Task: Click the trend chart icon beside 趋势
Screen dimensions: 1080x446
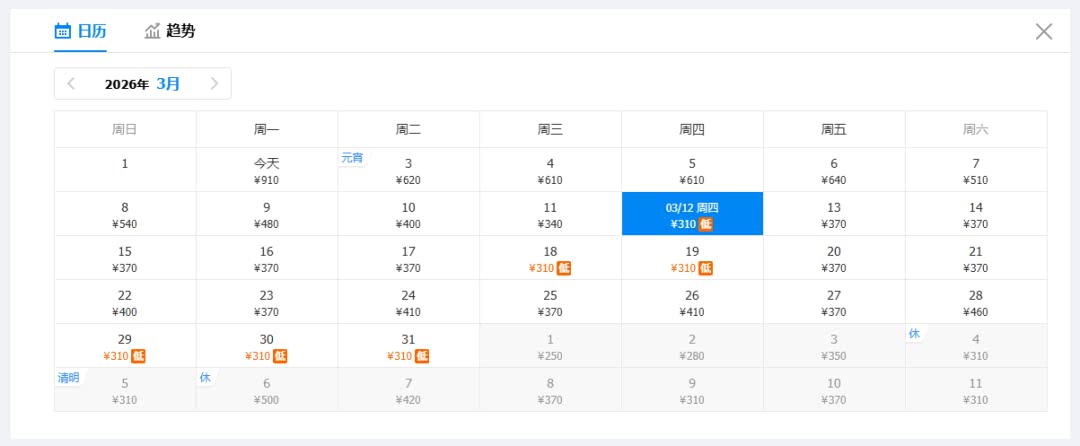Action: pyautogui.click(x=152, y=31)
